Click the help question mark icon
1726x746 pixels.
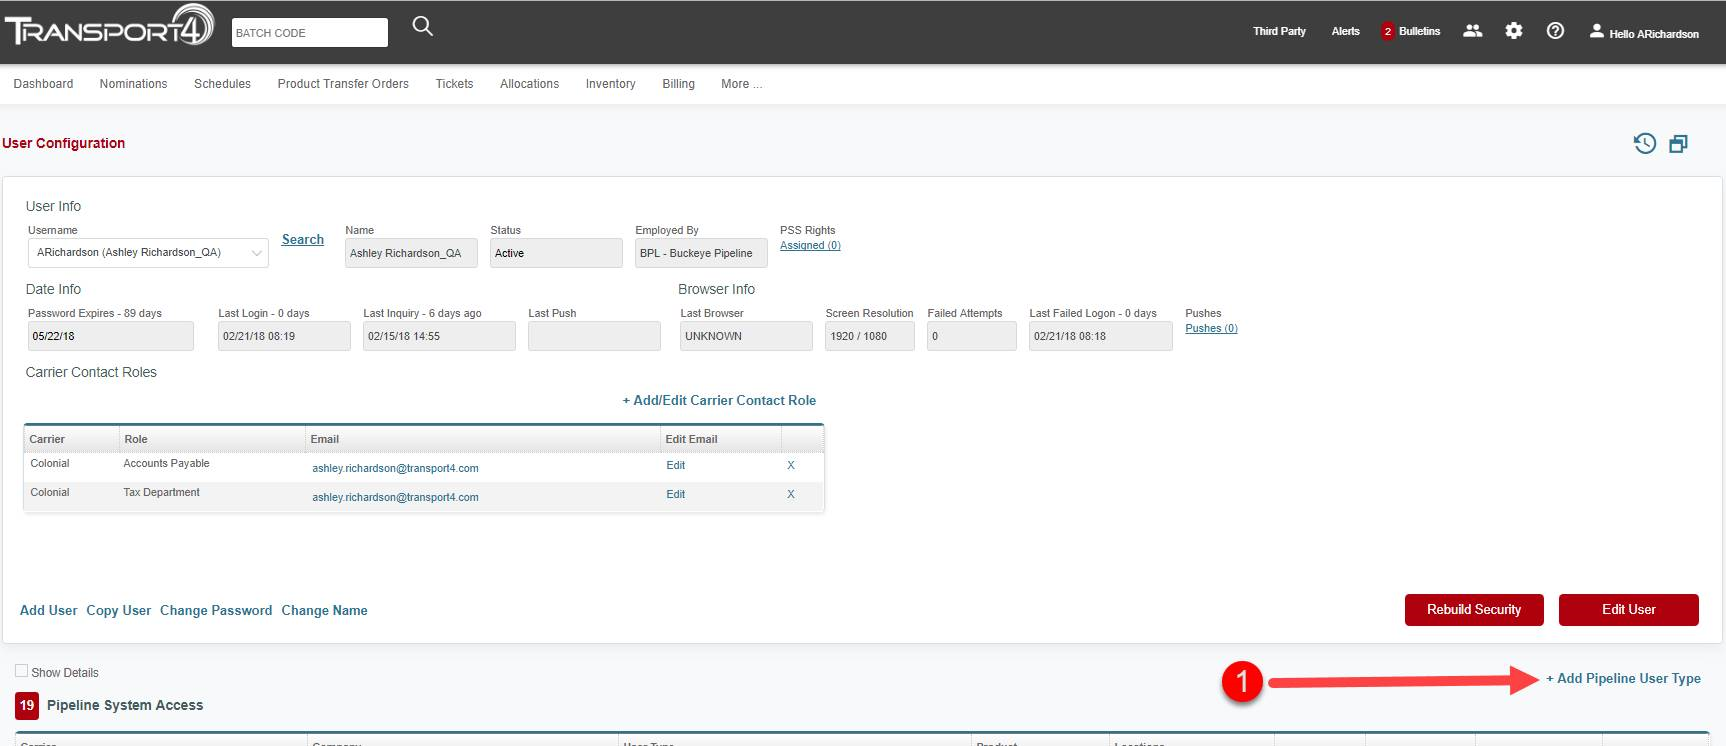click(1555, 31)
